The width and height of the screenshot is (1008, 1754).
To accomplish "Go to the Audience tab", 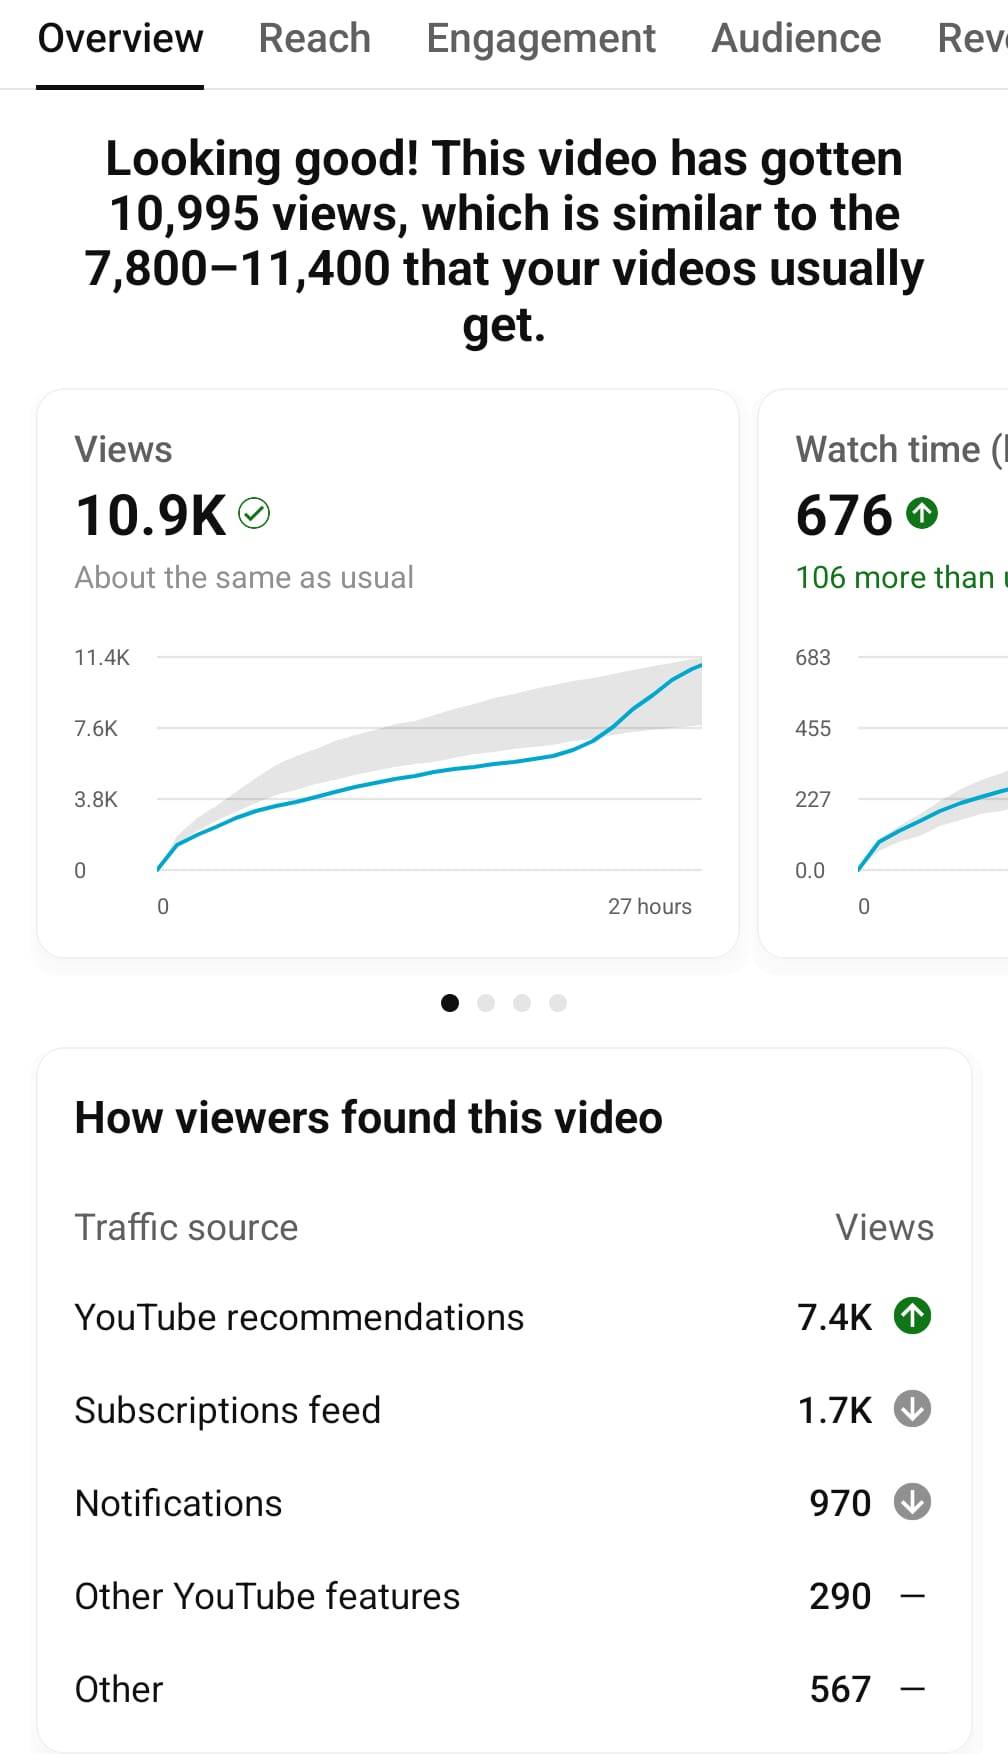I will [x=796, y=39].
